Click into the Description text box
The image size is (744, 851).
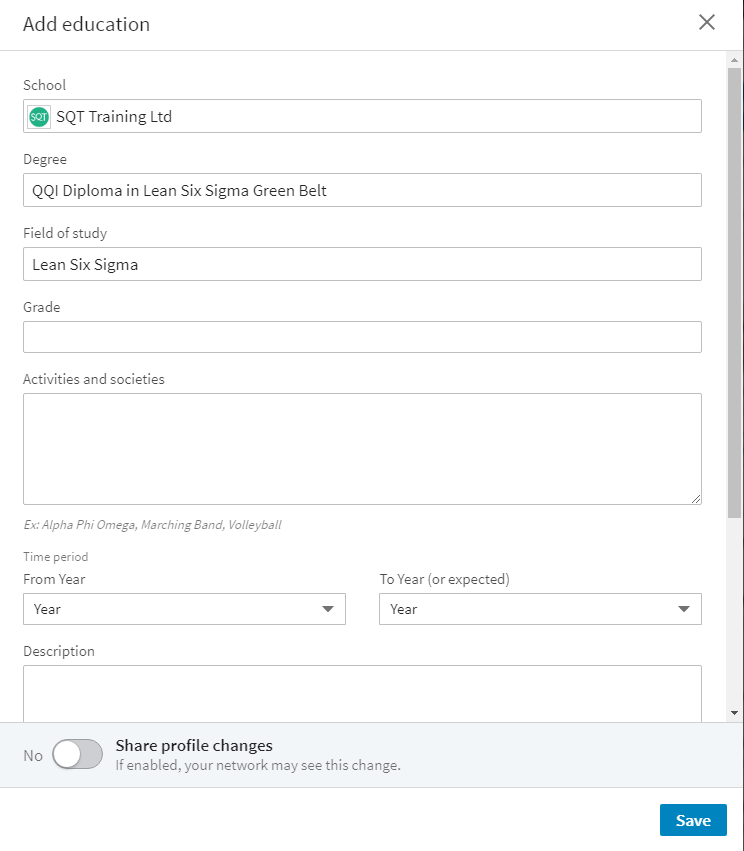(363, 694)
